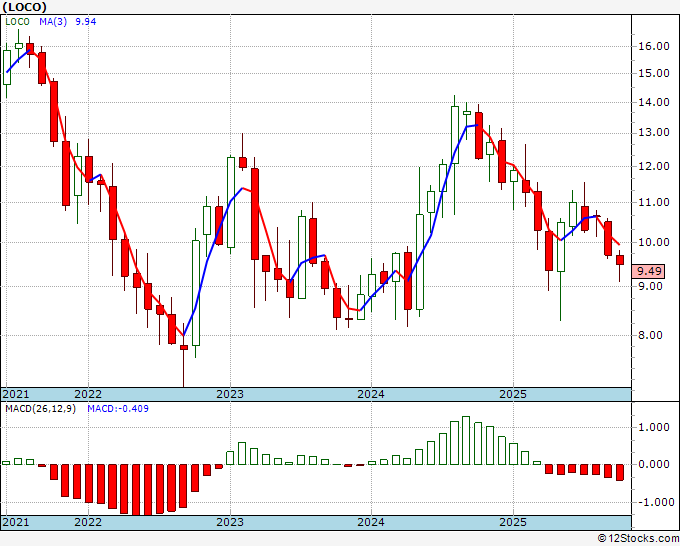
Task: Select the green LOCO legend label
Action: (x=17, y=22)
